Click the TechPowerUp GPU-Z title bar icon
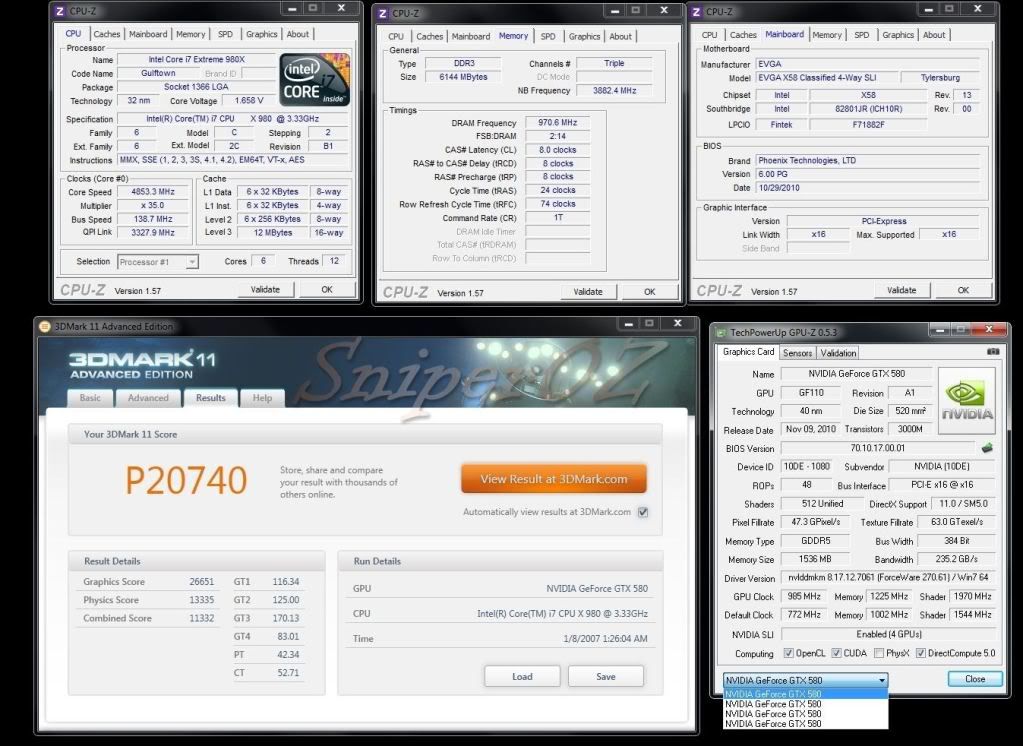Image resolution: width=1023 pixels, height=746 pixels. pos(720,332)
